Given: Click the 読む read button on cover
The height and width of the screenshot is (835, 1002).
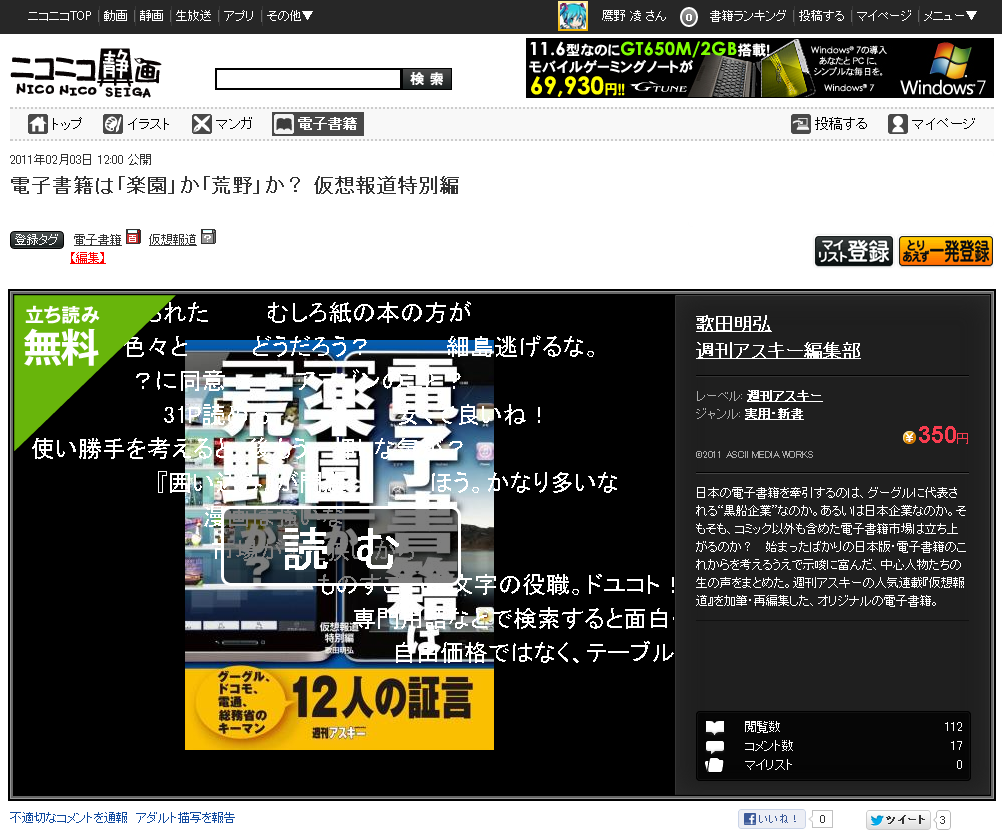Looking at the screenshot, I should pyautogui.click(x=341, y=547).
